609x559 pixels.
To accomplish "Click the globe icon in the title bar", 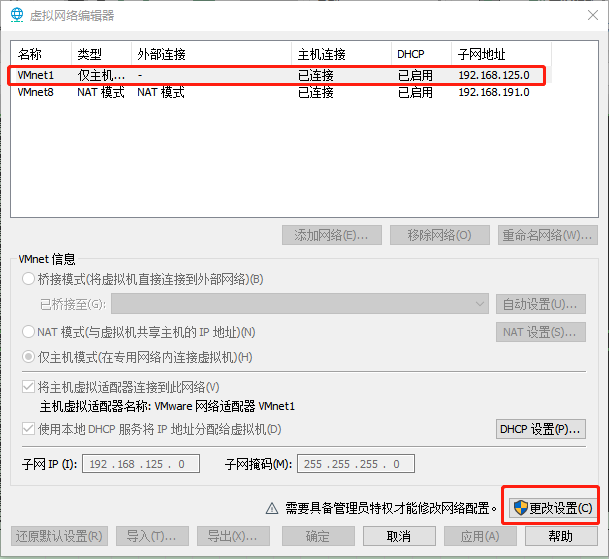I will (x=17, y=15).
